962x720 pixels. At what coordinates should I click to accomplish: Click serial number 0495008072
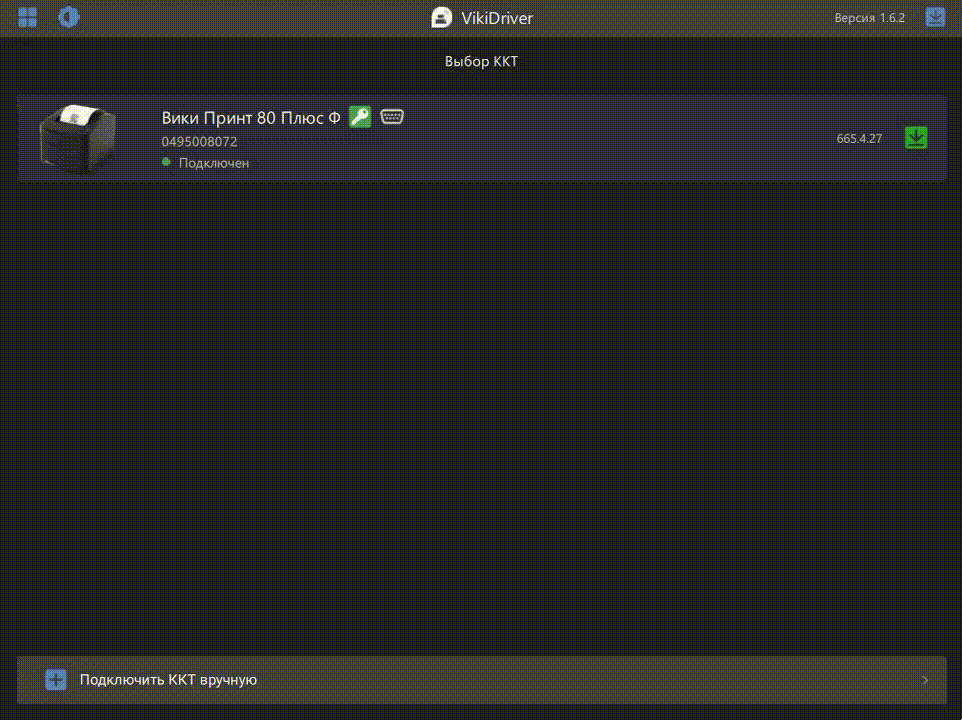[199, 142]
